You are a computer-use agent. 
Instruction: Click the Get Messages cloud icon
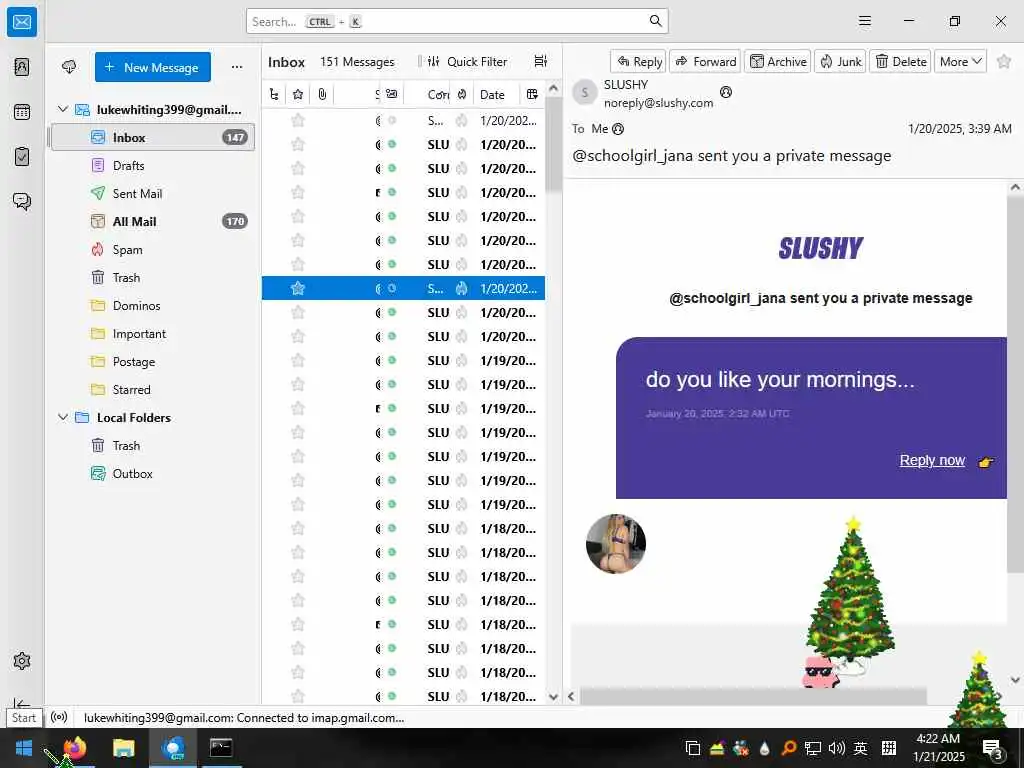69,67
